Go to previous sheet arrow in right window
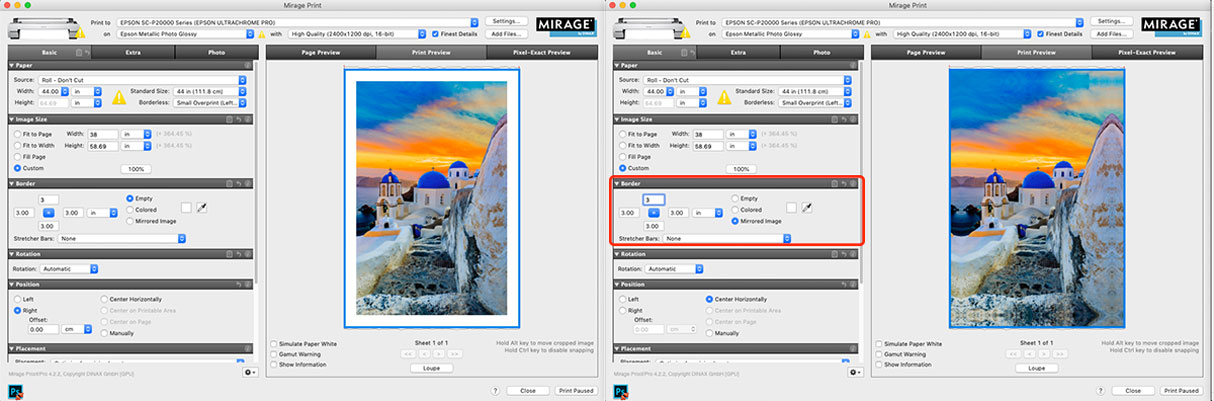Viewport: 1214px width, 401px height. click(1029, 353)
